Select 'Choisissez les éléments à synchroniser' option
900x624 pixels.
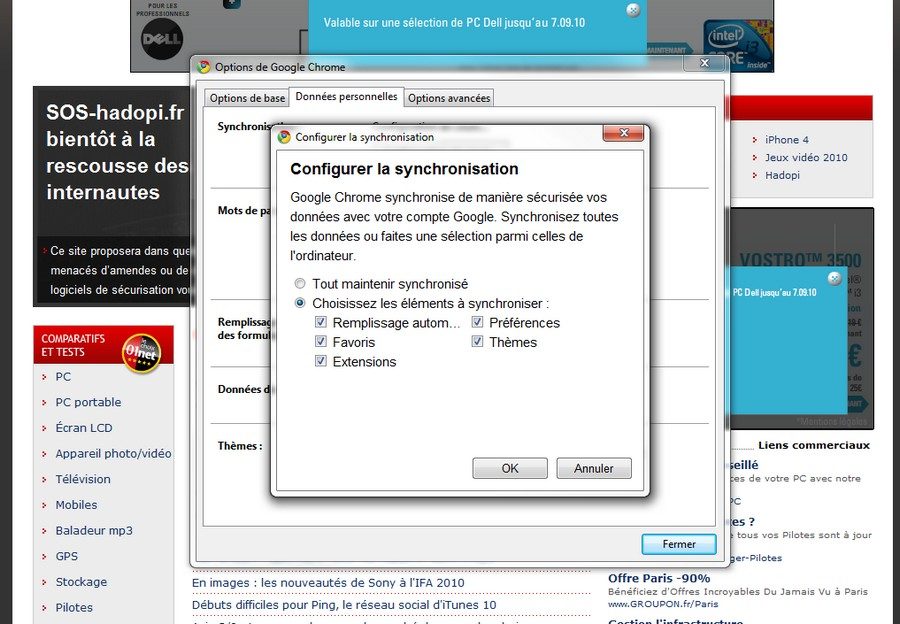[x=300, y=303]
